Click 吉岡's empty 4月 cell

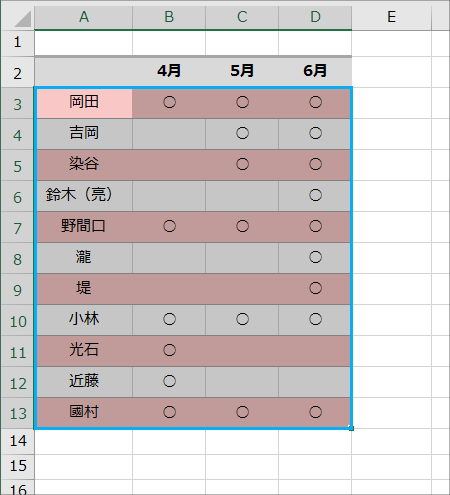tap(169, 134)
